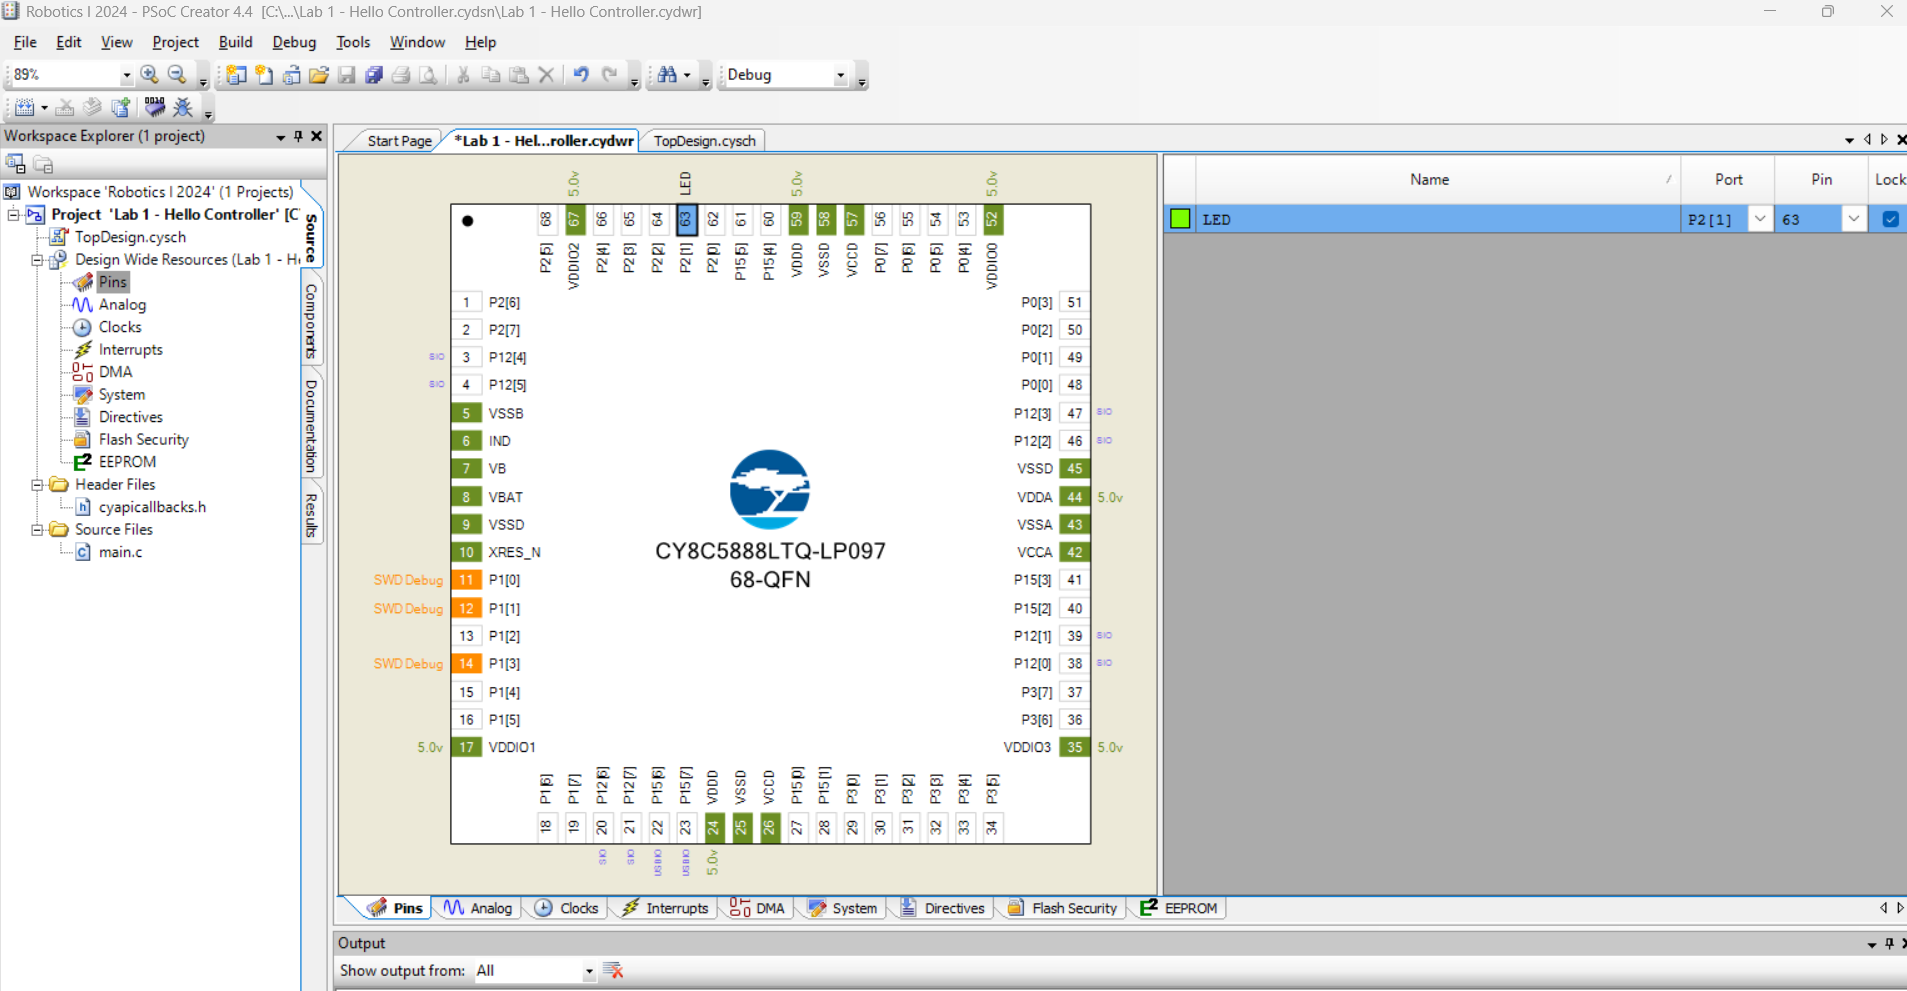Click the green LED color swatch

(x=1180, y=219)
